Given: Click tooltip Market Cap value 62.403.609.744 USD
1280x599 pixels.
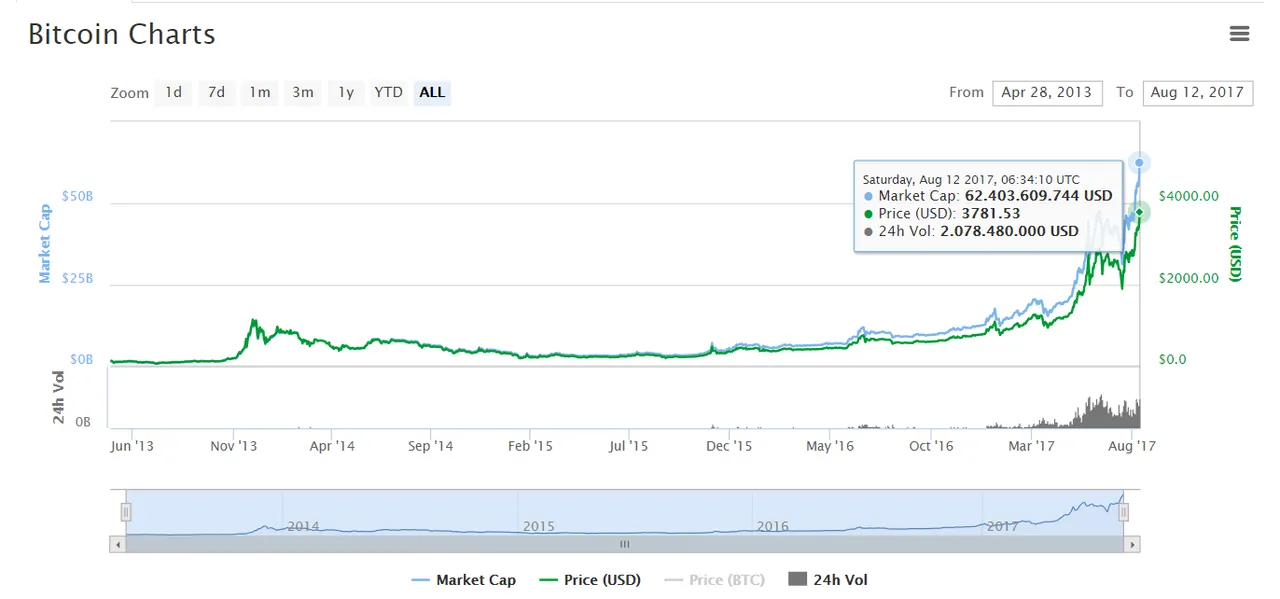Looking at the screenshot, I should 1038,196.
